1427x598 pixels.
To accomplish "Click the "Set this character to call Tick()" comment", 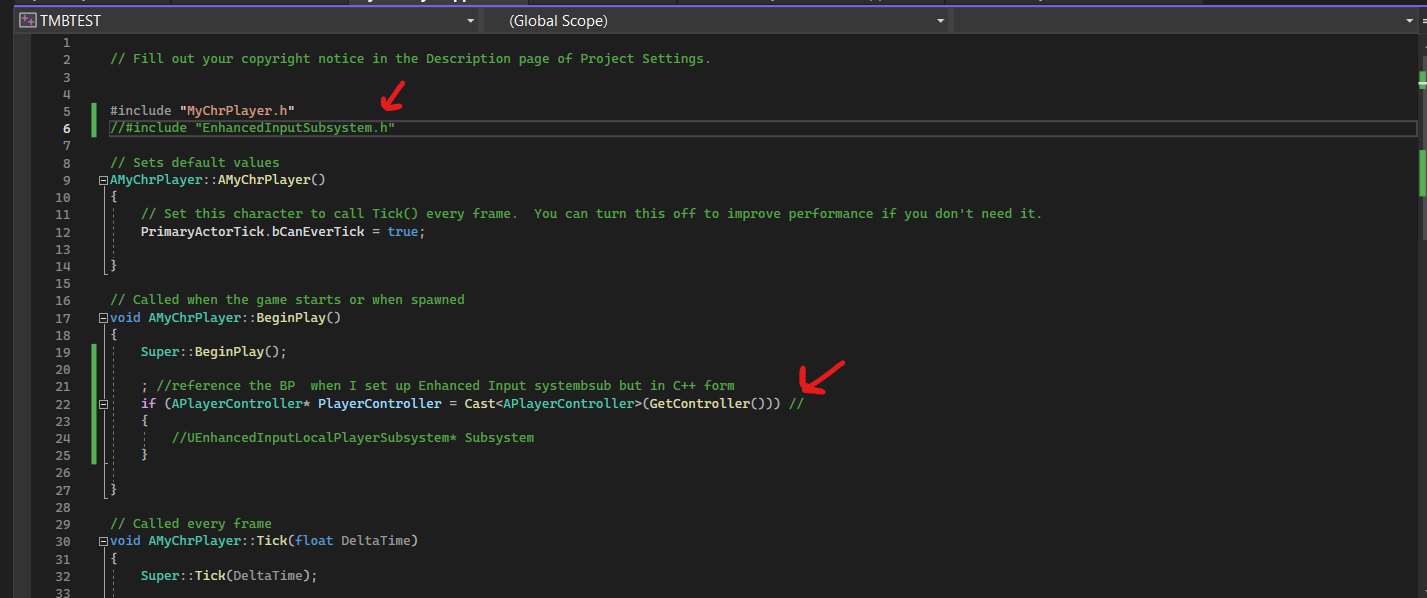I will (x=591, y=214).
